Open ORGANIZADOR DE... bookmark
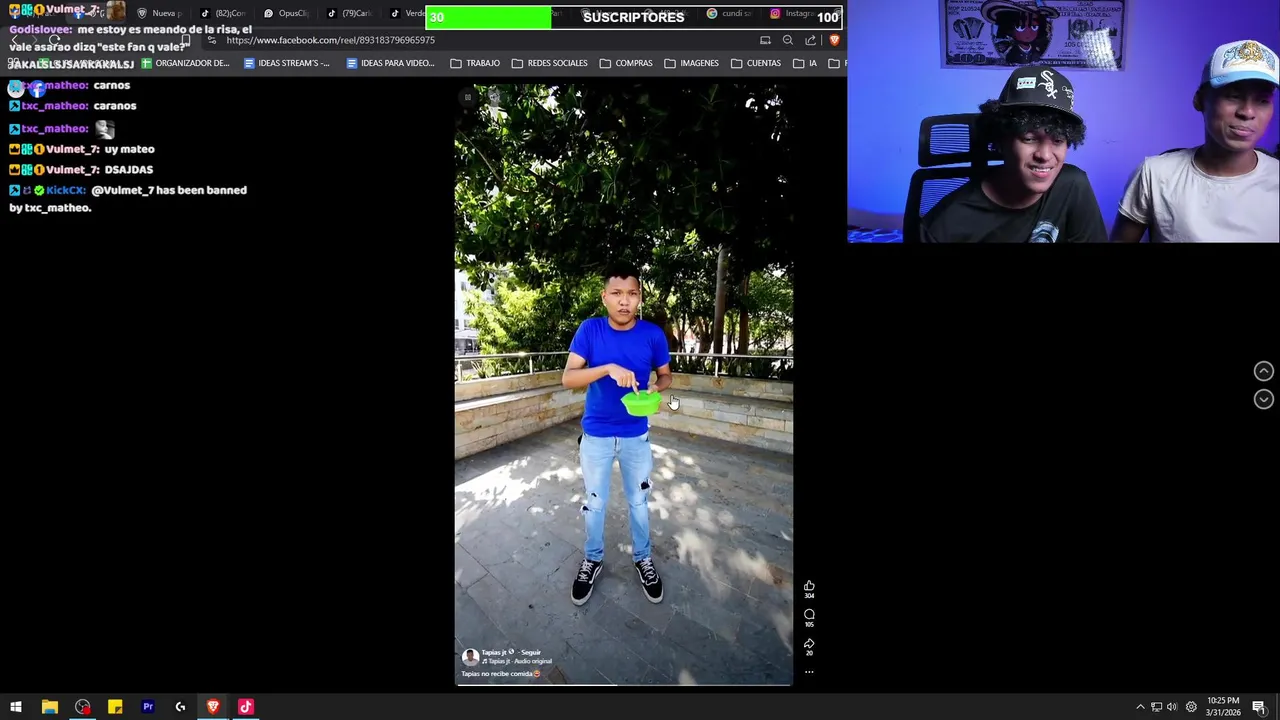Viewport: 1280px width, 720px height. [x=186, y=63]
